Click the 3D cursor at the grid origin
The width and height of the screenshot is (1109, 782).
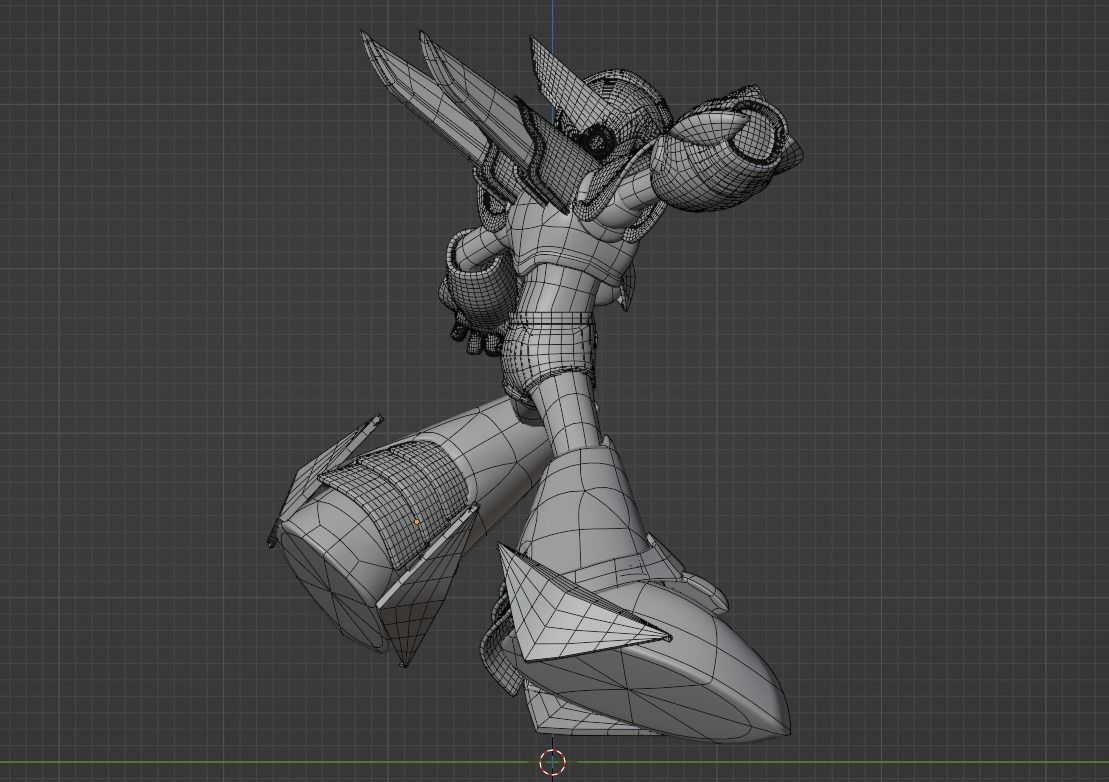pos(553,762)
